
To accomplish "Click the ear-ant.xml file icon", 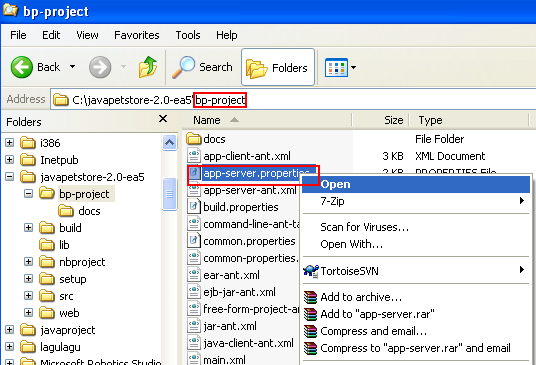I will point(194,275).
